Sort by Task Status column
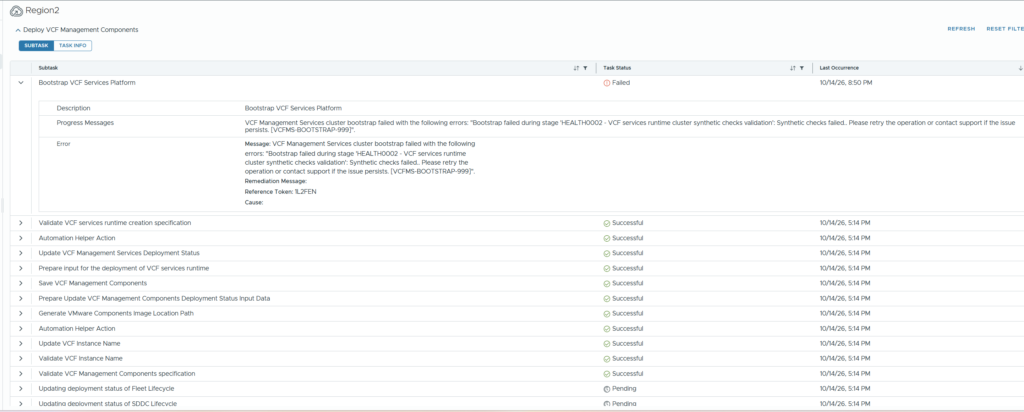This screenshot has width=1024, height=412. 792,68
